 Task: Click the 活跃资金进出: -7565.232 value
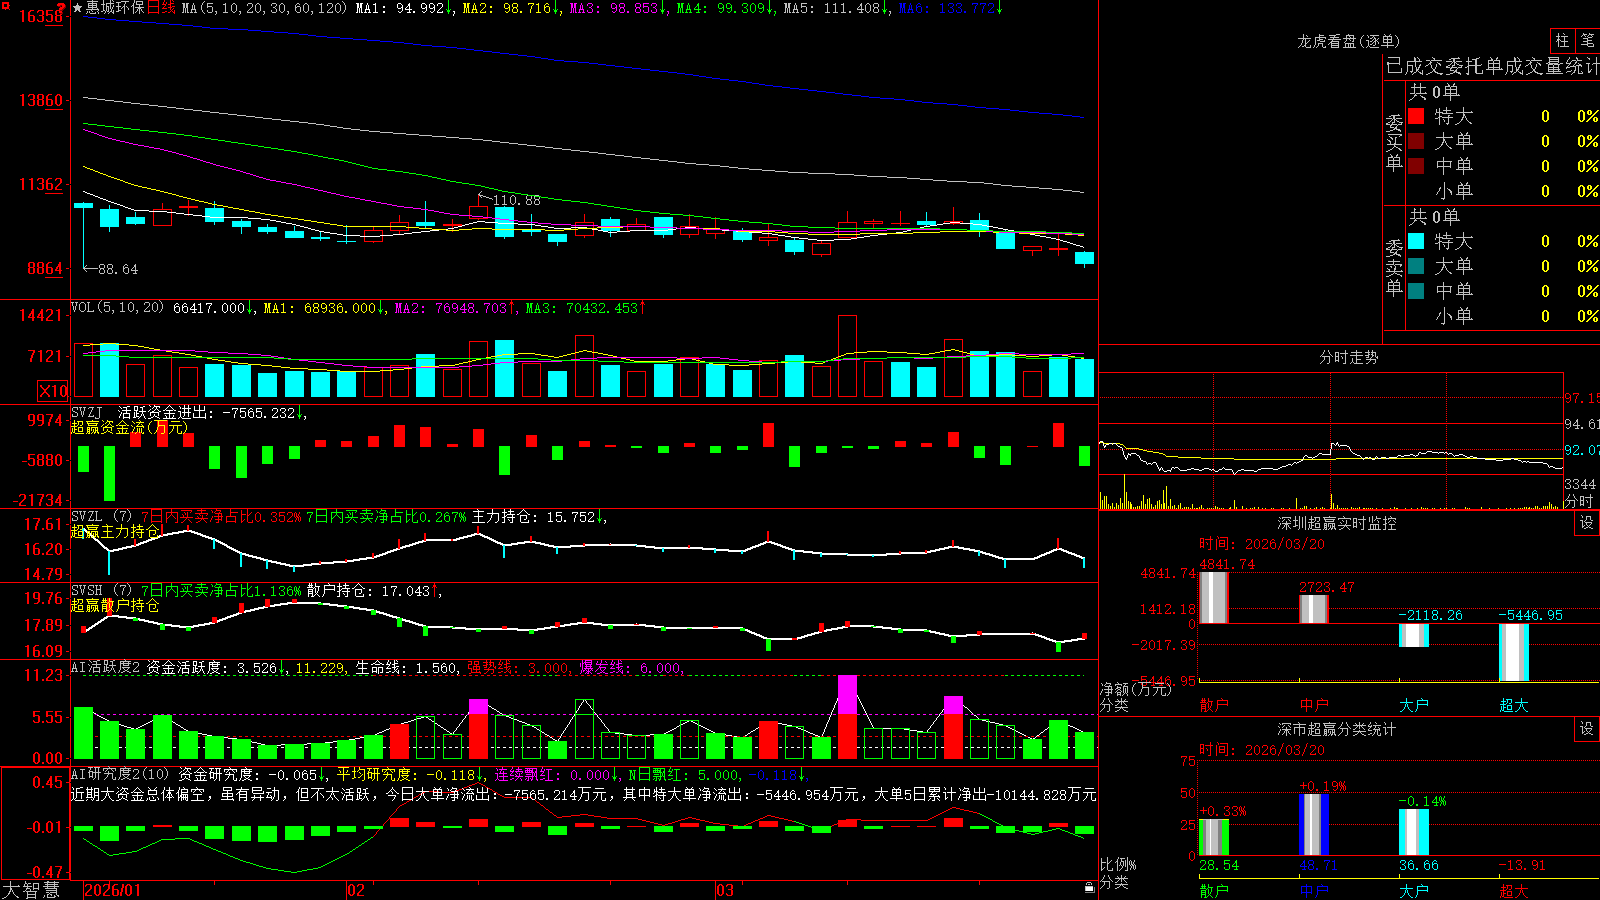pyautogui.click(x=207, y=412)
